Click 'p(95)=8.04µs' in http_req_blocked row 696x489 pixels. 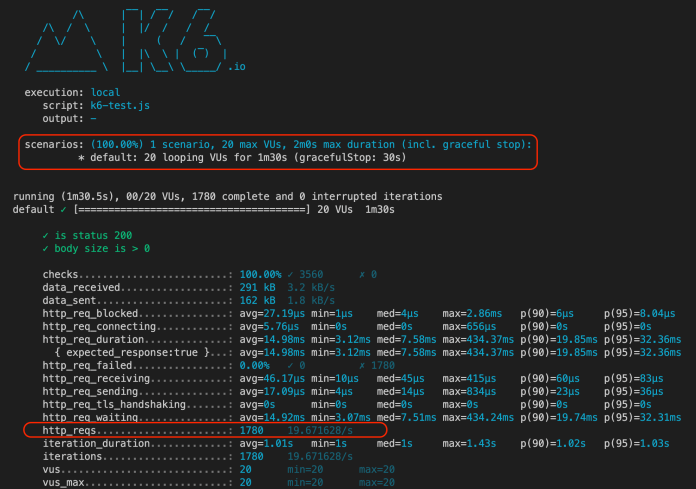[x=639, y=314]
